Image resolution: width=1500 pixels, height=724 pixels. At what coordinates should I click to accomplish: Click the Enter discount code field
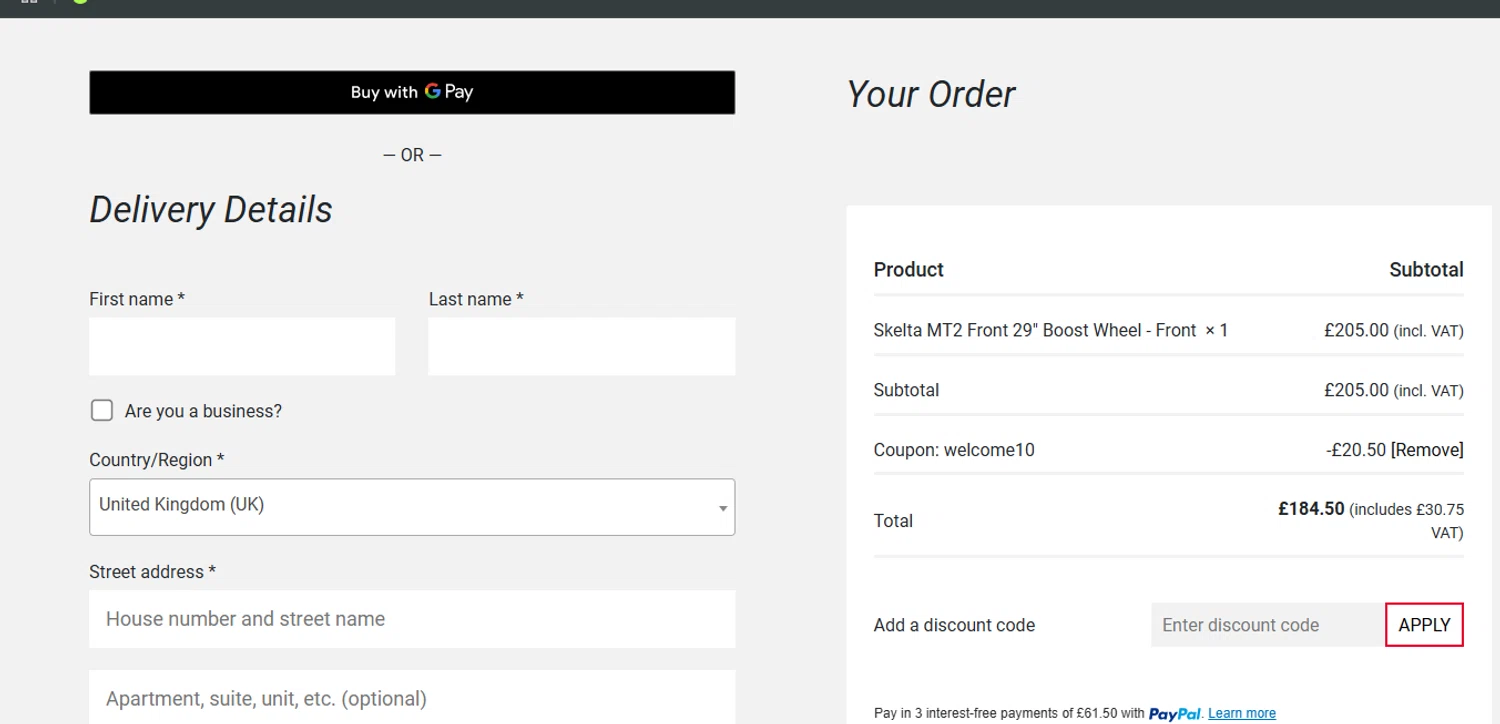point(1268,625)
